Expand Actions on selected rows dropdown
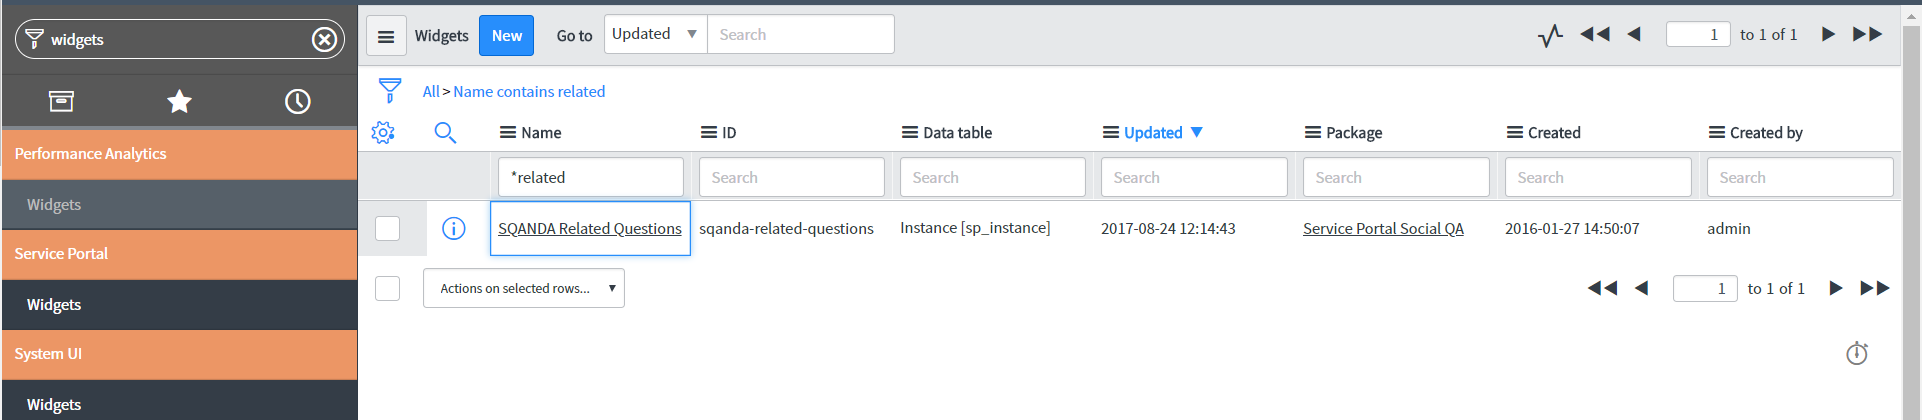1922x420 pixels. pos(523,288)
